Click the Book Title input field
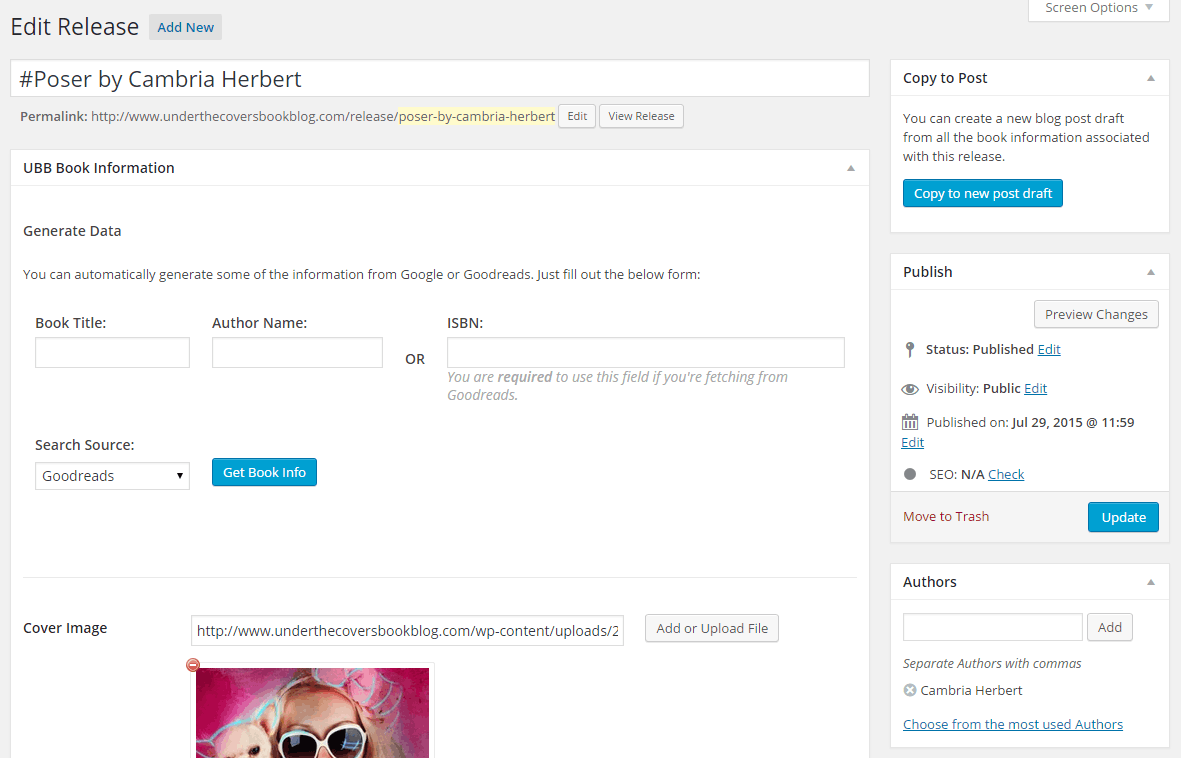This screenshot has height=758, width=1181. pyautogui.click(x=112, y=352)
